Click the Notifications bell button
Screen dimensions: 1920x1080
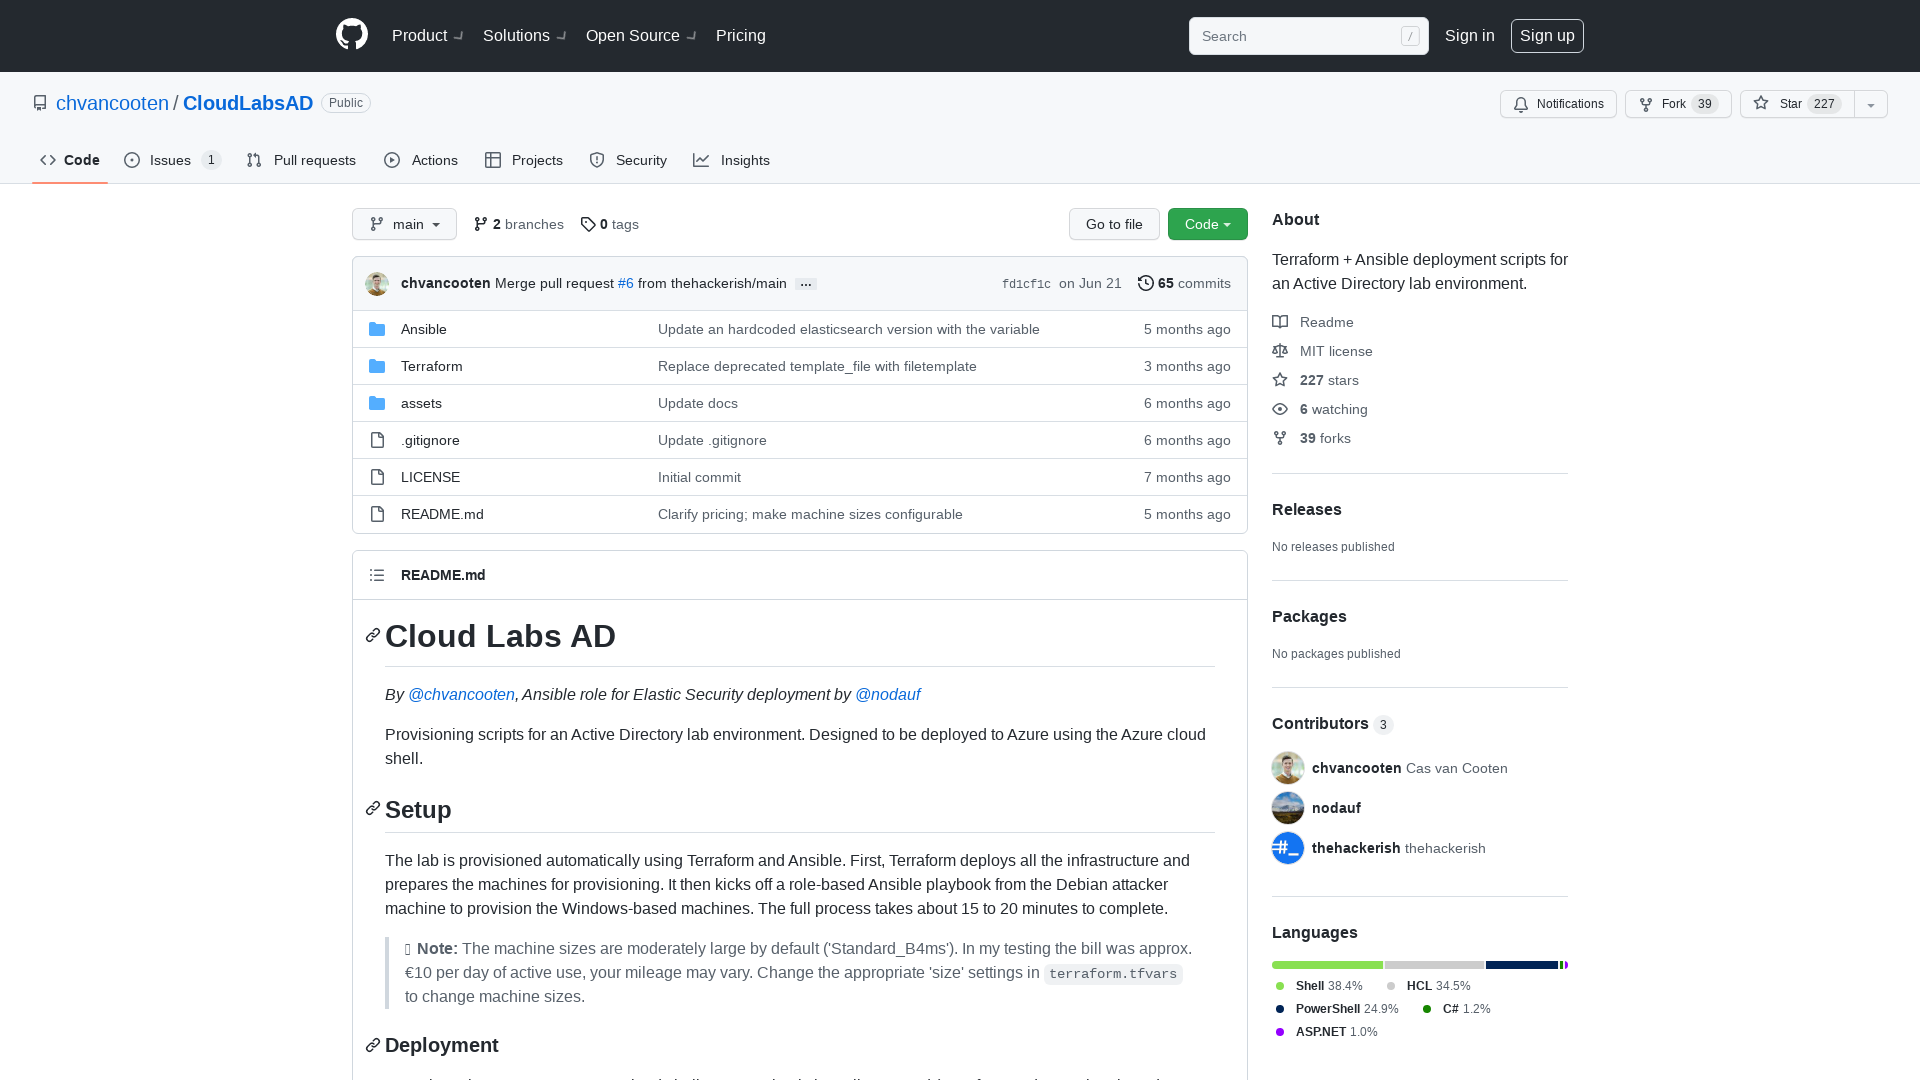click(x=1558, y=104)
